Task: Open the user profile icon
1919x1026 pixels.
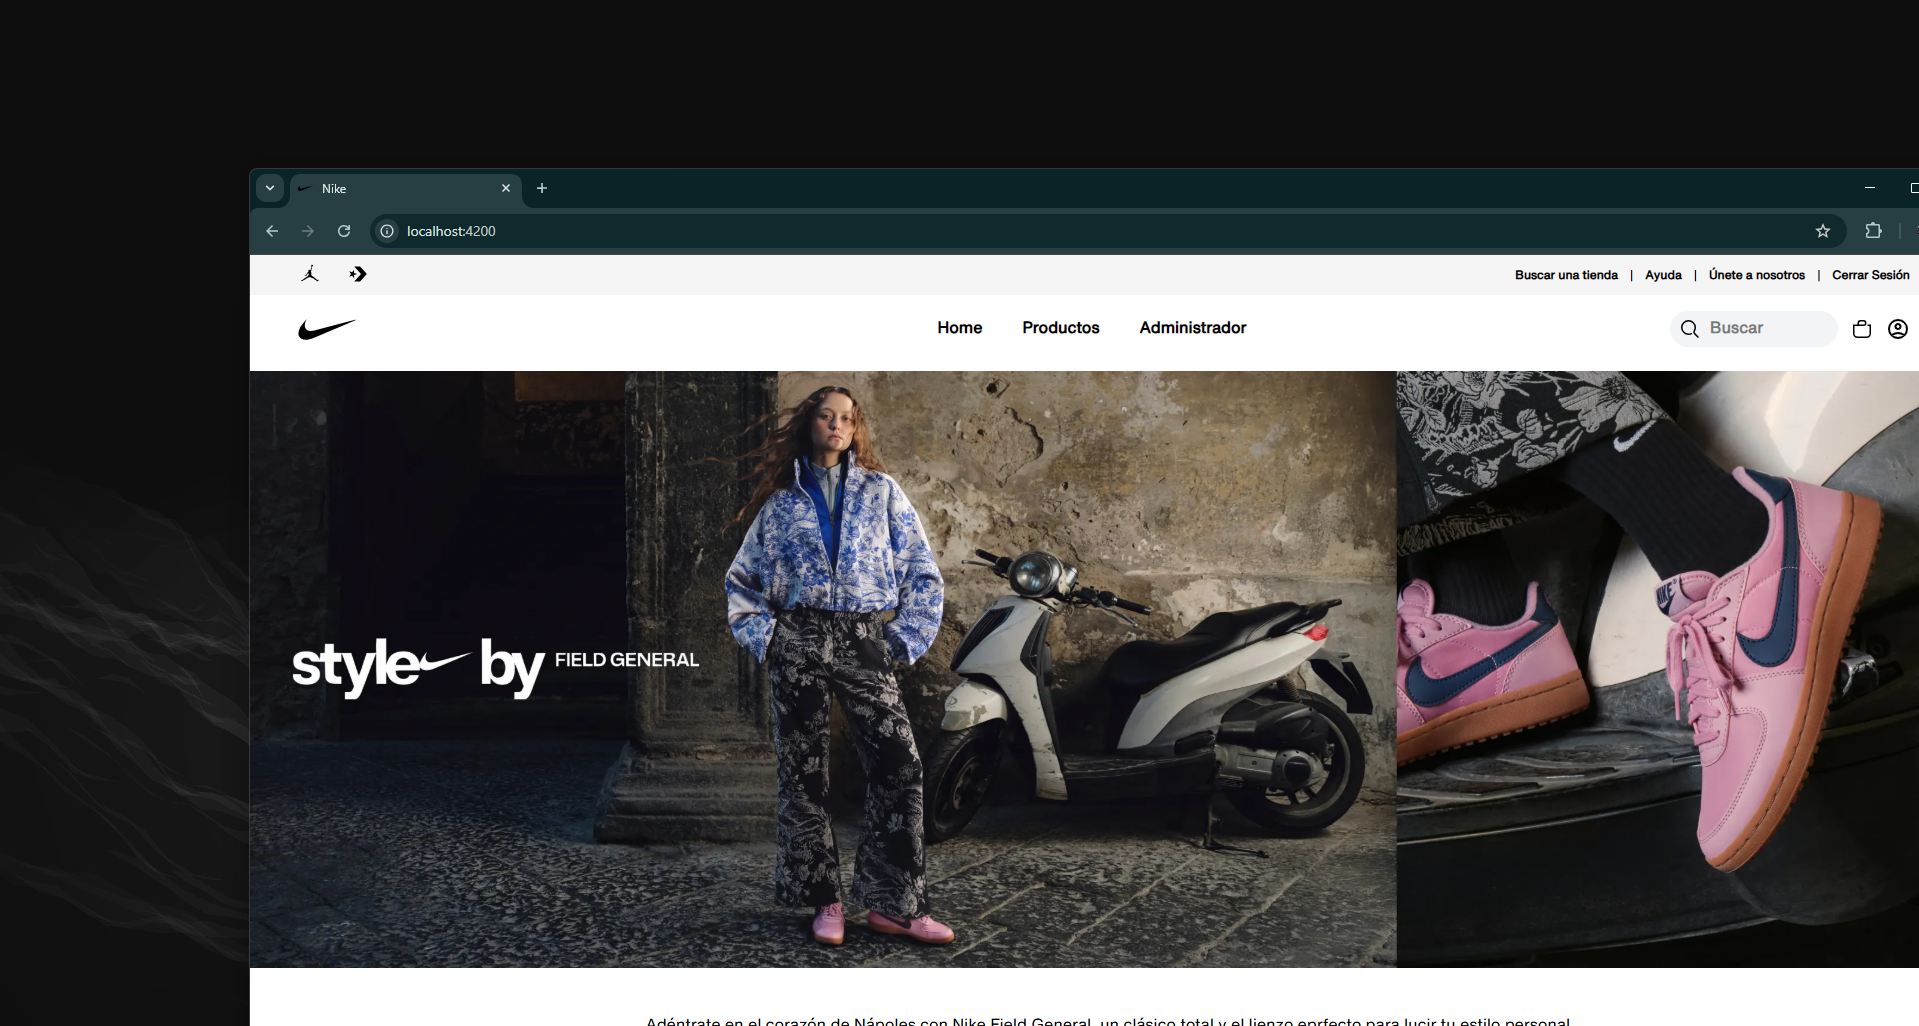Action: 1897,329
